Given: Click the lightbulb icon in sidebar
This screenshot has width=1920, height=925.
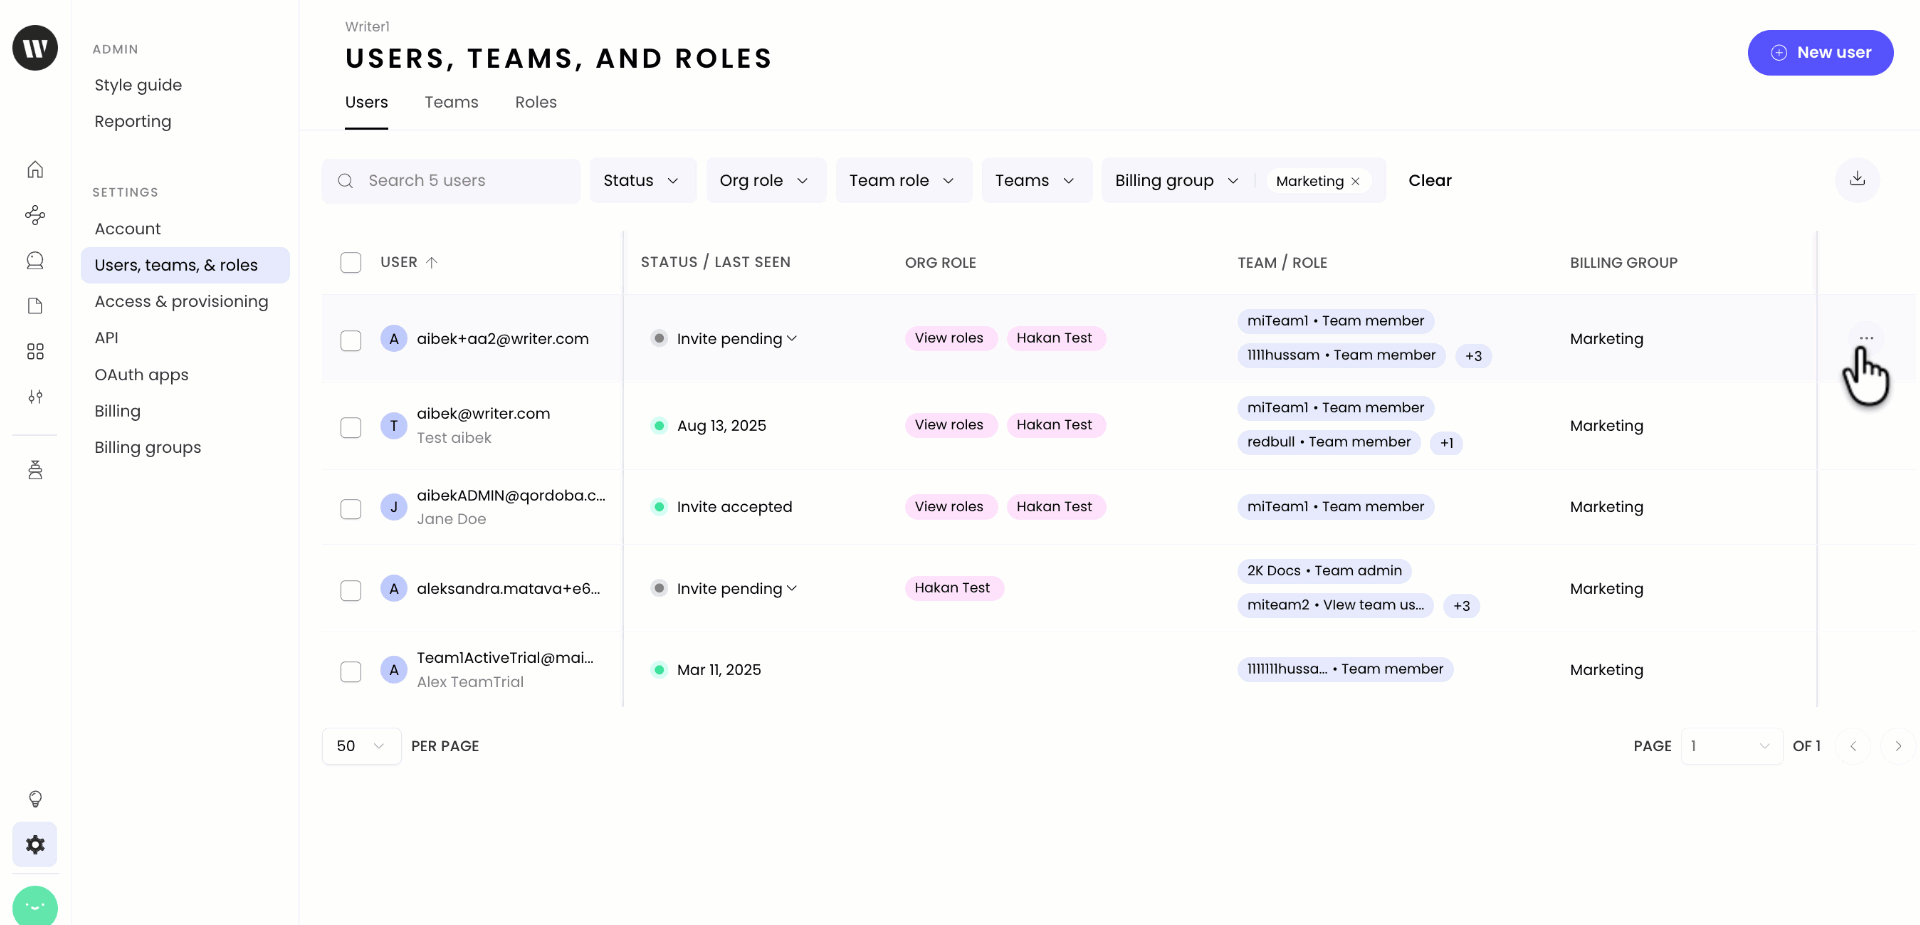Looking at the screenshot, I should (35, 799).
